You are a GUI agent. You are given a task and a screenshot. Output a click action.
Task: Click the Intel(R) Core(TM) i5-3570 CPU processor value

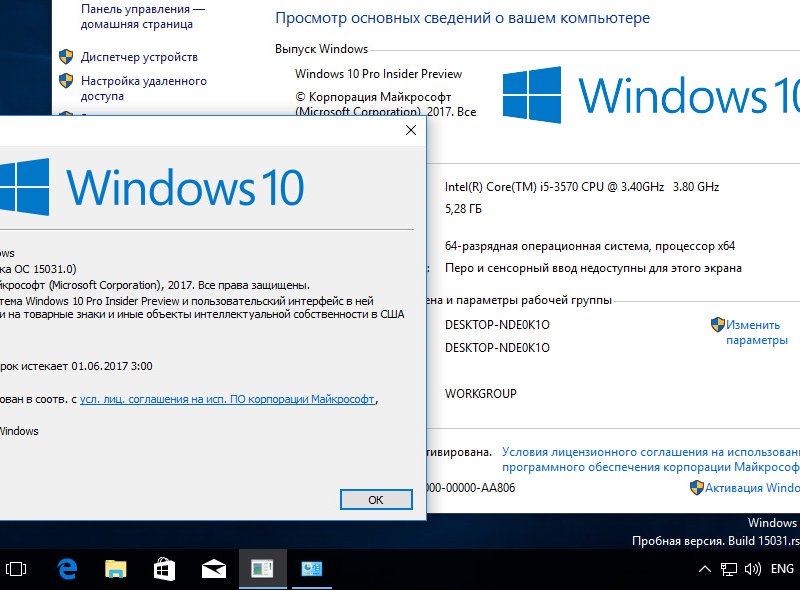click(x=582, y=187)
